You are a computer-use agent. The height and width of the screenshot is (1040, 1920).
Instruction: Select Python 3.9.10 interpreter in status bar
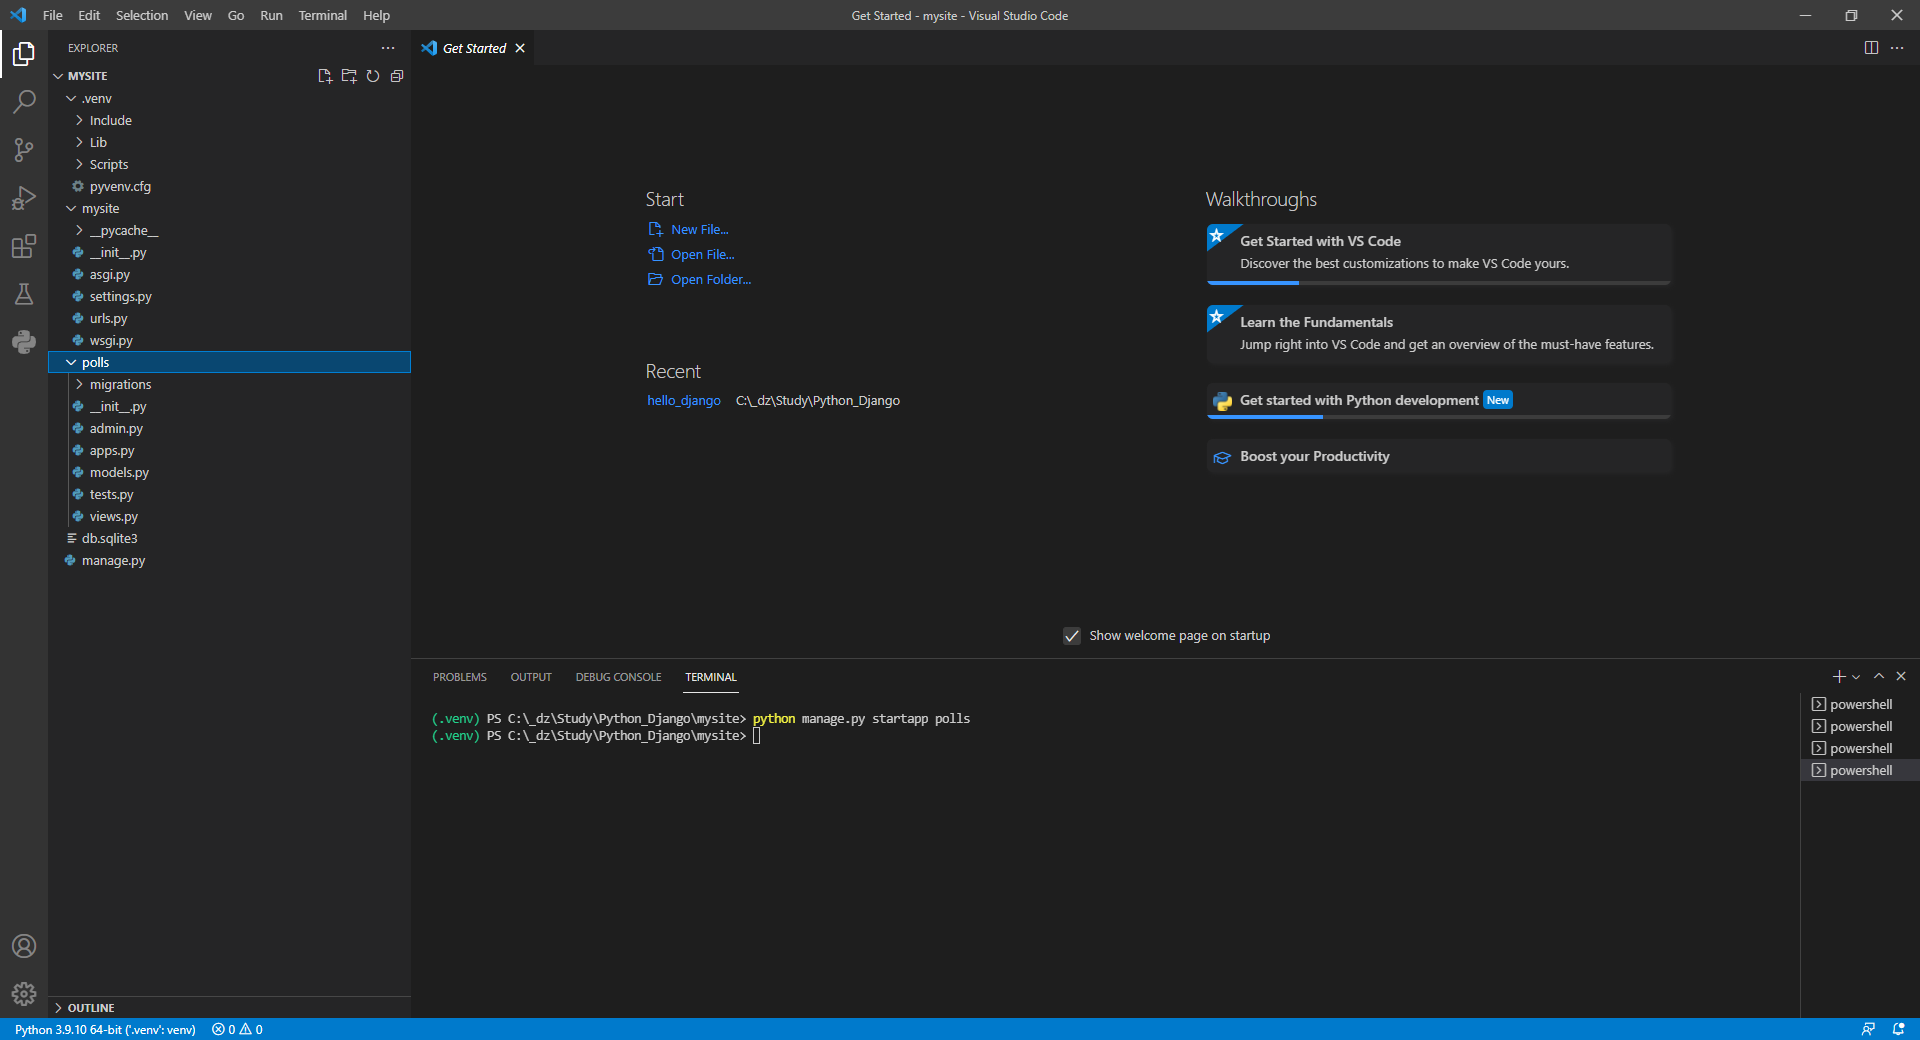[105, 1029]
